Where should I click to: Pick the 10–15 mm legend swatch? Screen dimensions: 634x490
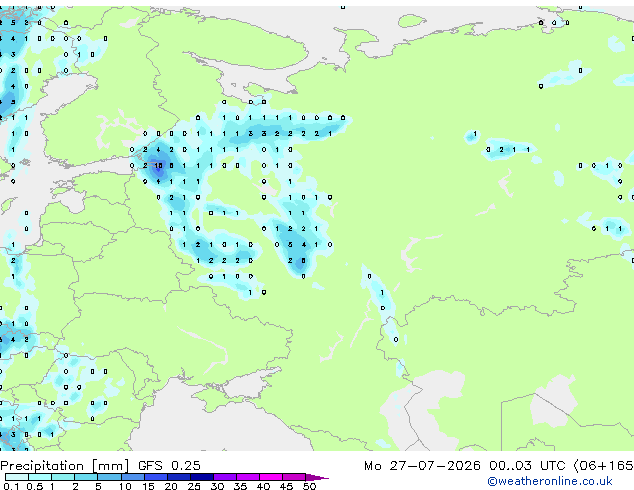pyautogui.click(x=132, y=477)
